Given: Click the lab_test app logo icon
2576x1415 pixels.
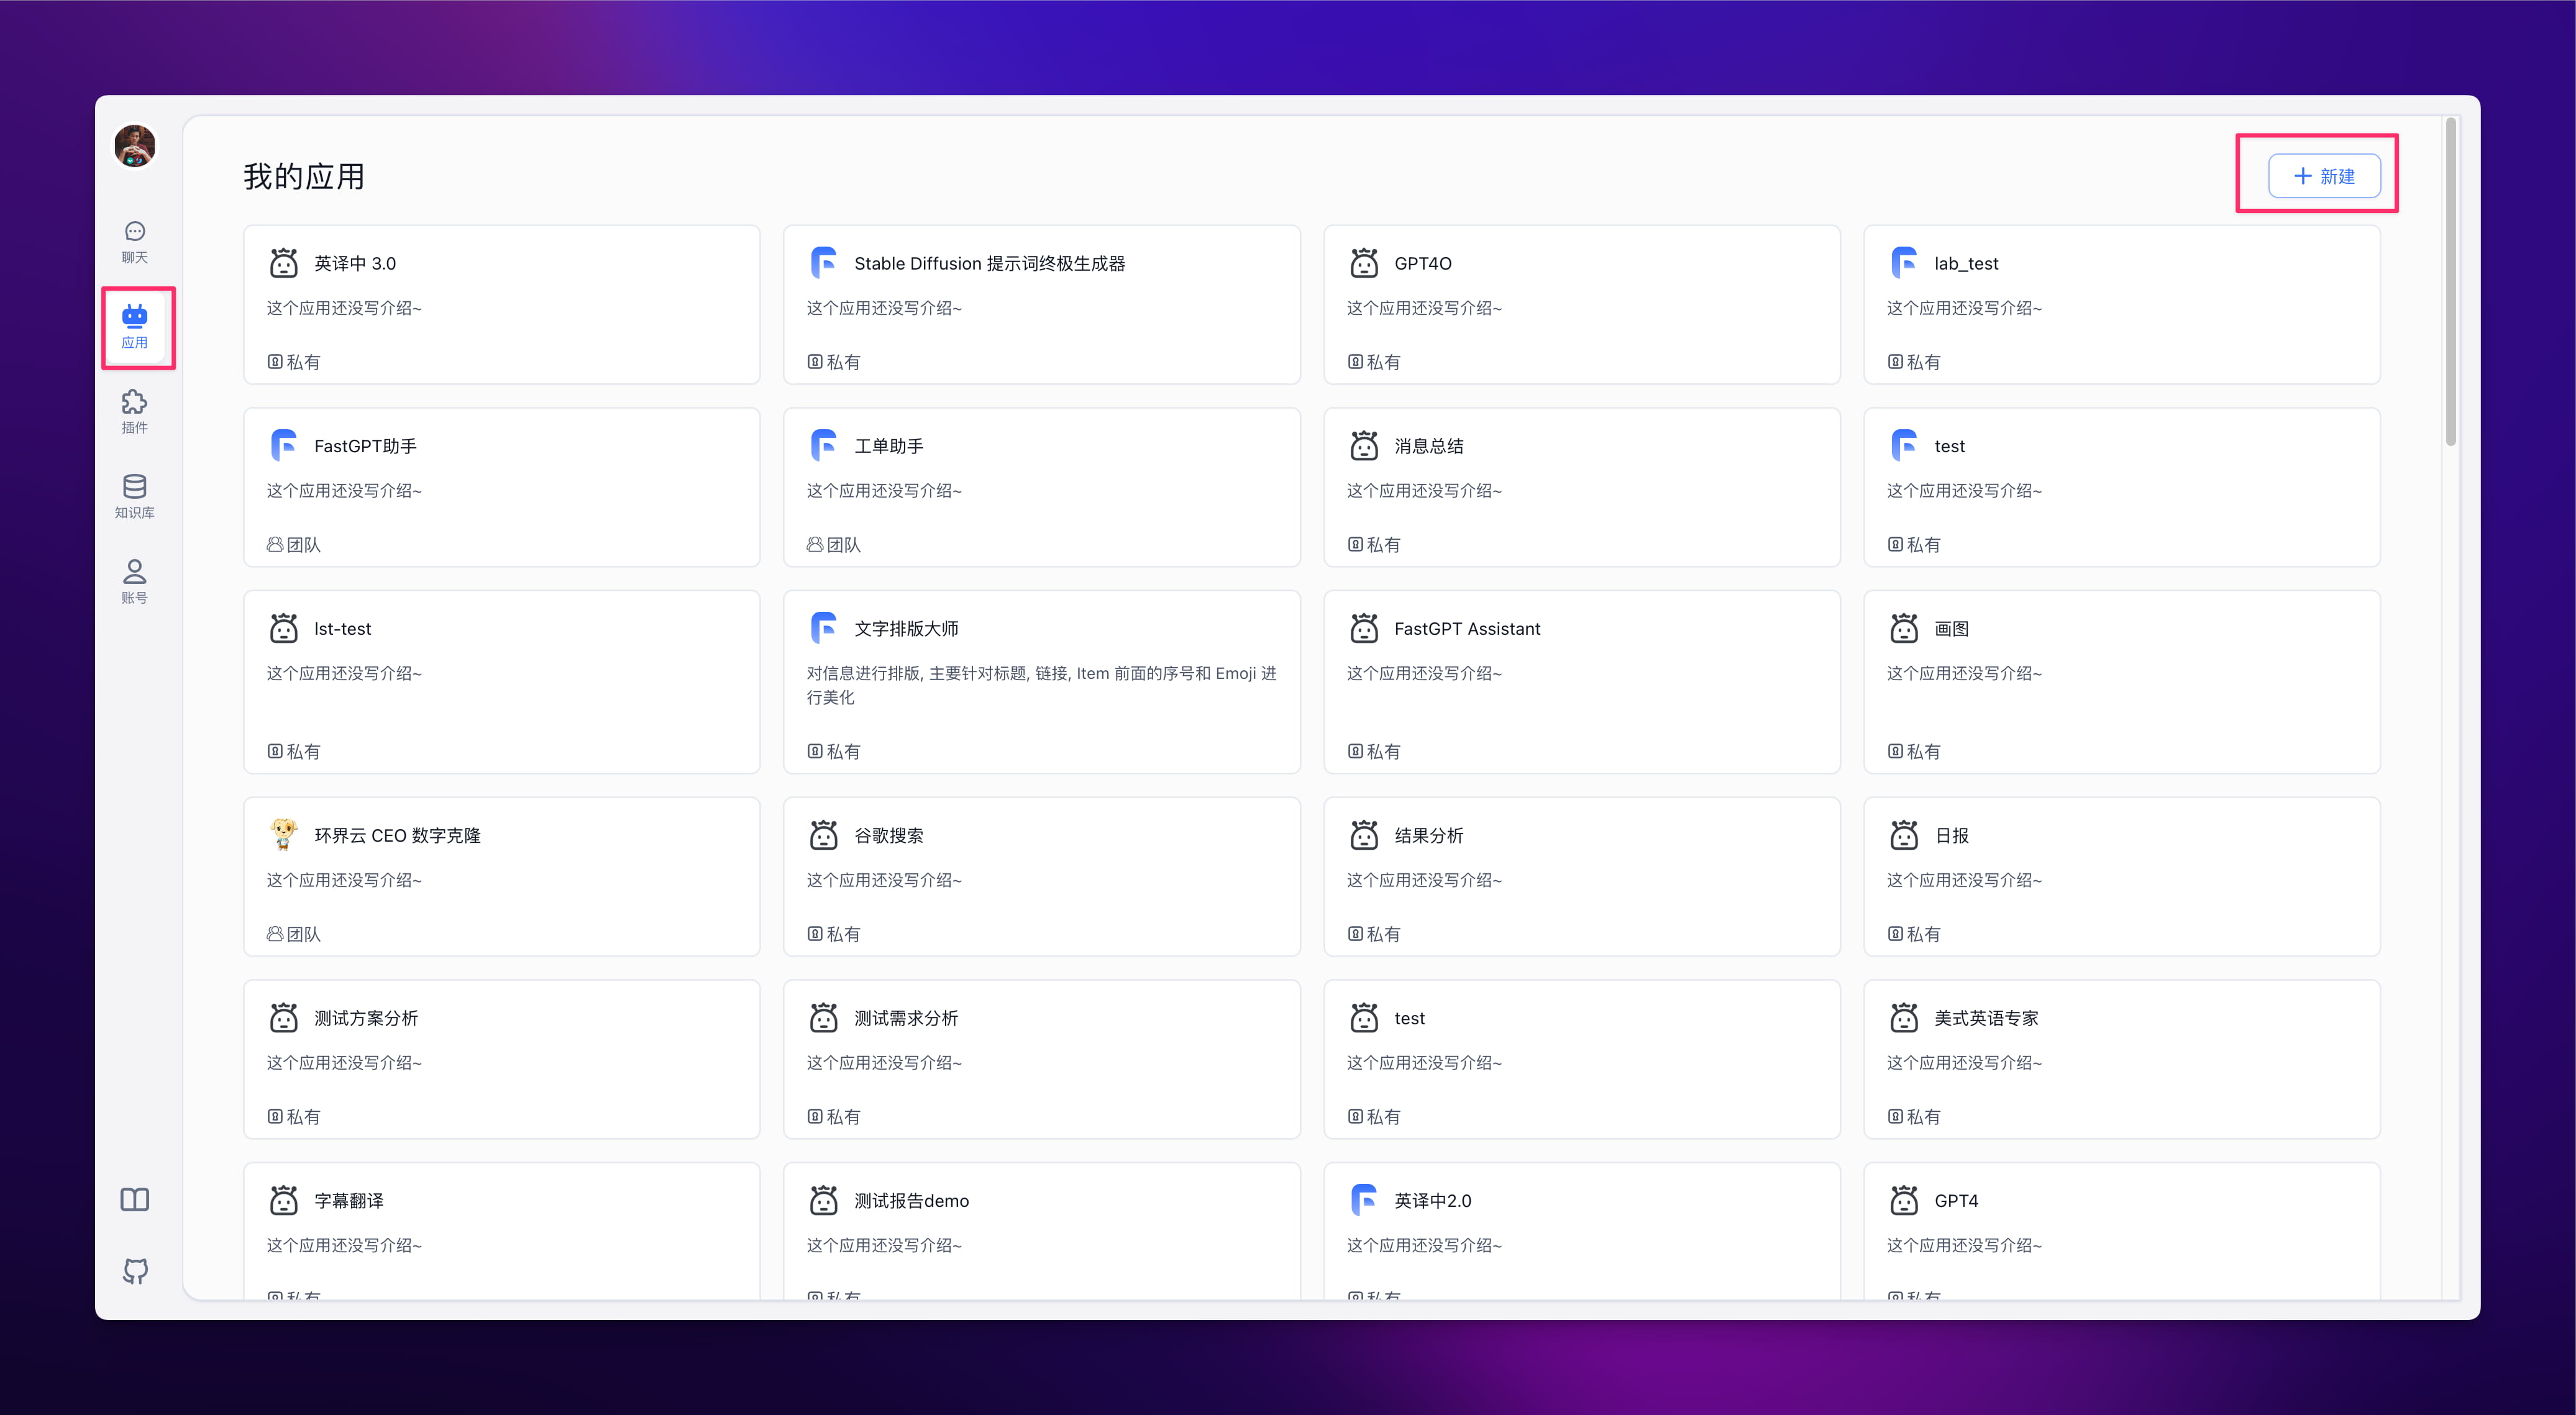Looking at the screenshot, I should [x=1904, y=263].
